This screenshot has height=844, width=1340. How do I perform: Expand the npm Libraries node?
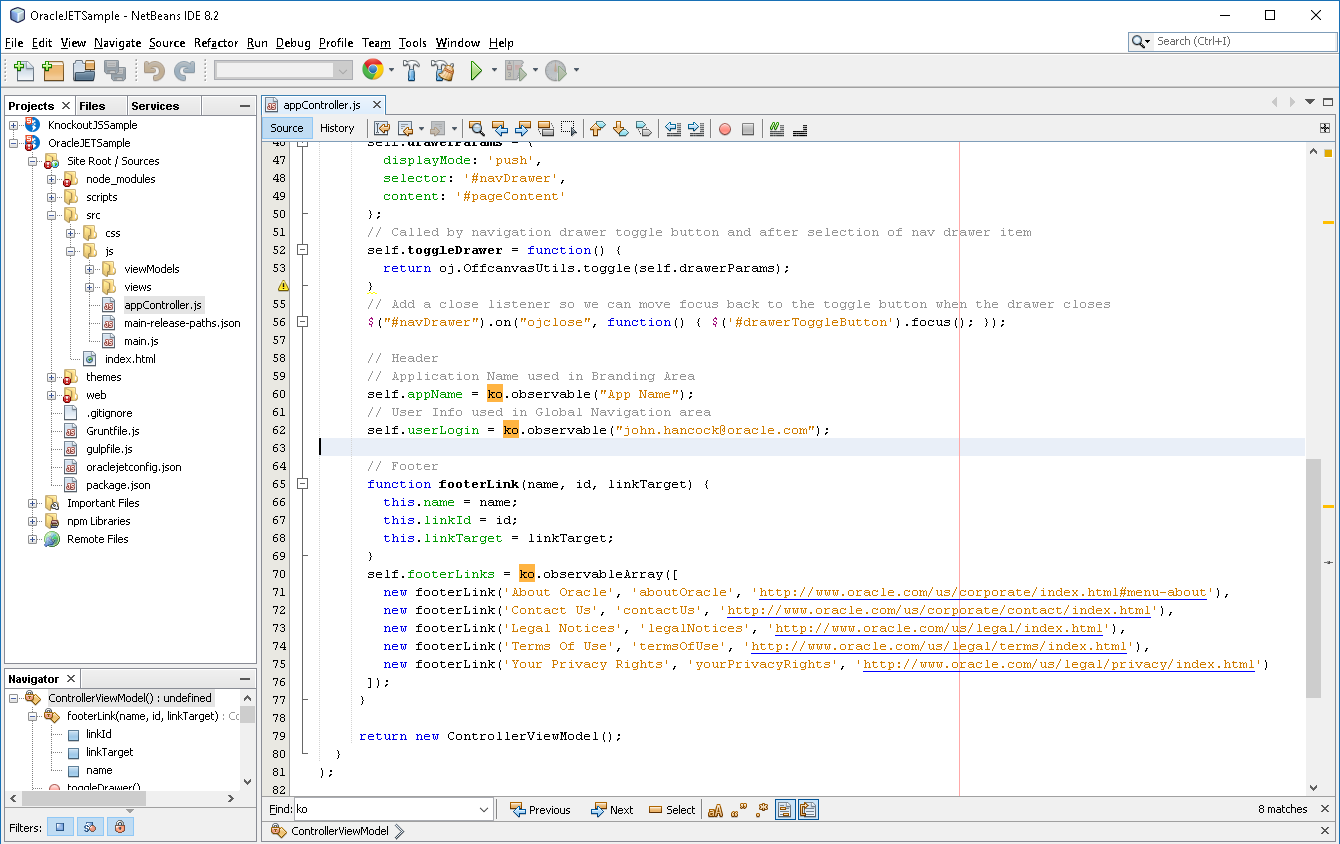33,521
